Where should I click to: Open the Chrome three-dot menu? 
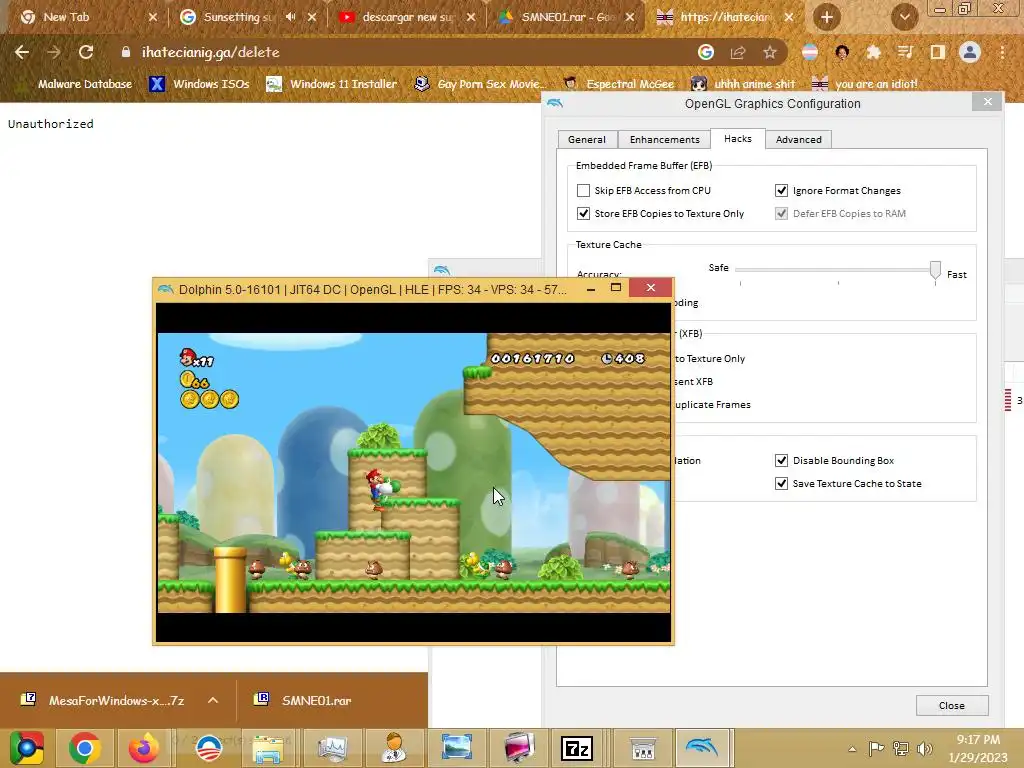click(1002, 52)
